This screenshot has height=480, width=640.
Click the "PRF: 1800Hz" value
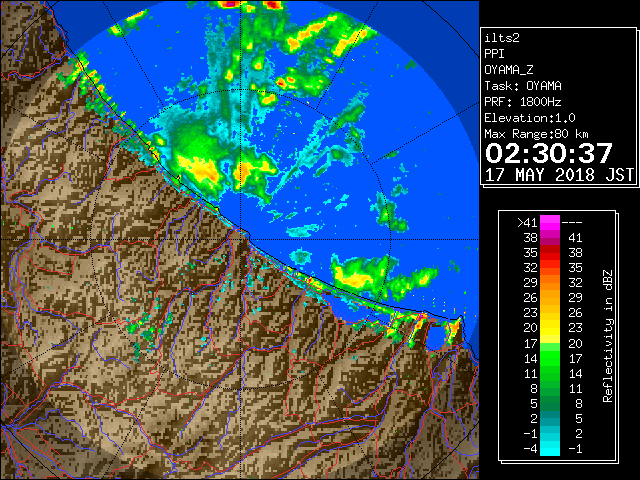coord(523,102)
